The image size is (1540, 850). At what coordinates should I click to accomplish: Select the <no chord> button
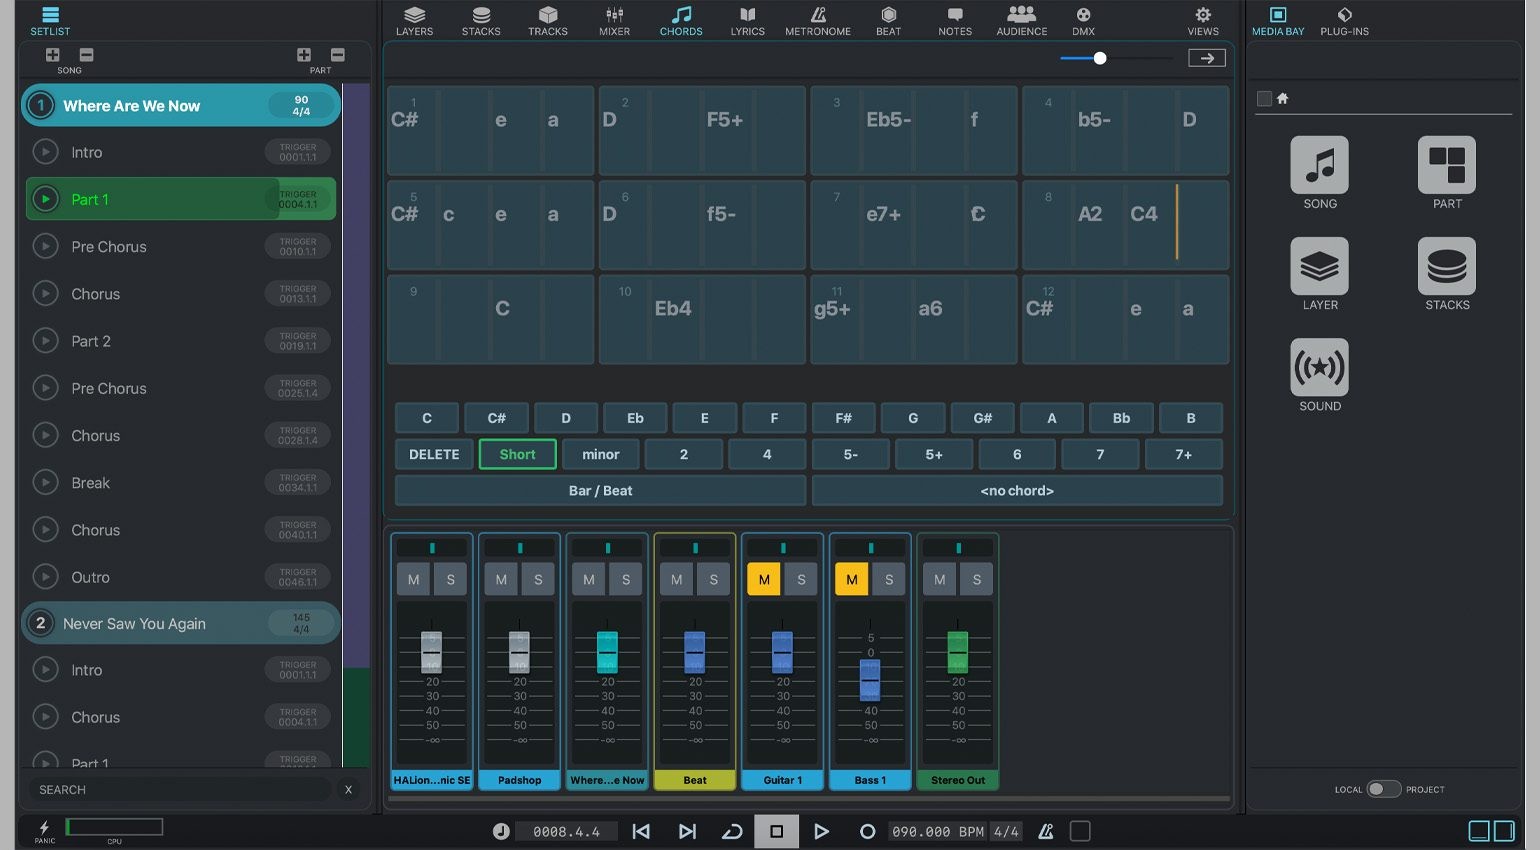click(1017, 490)
